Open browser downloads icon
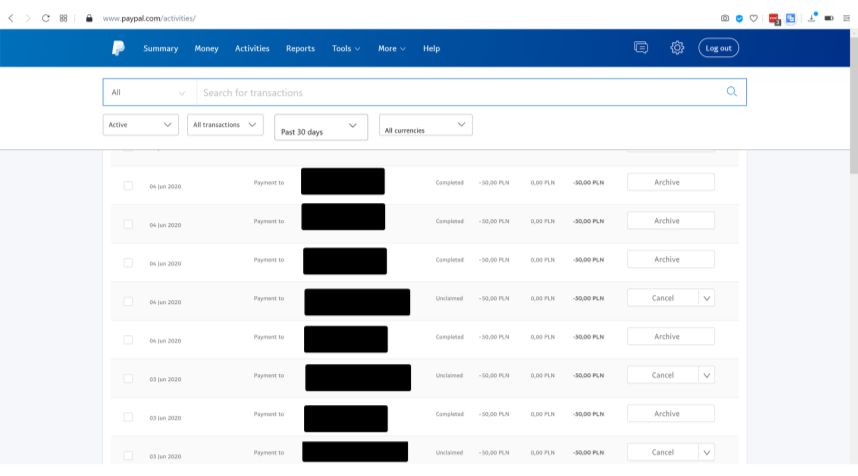Image resolution: width=858 pixels, height=476 pixels. click(811, 18)
